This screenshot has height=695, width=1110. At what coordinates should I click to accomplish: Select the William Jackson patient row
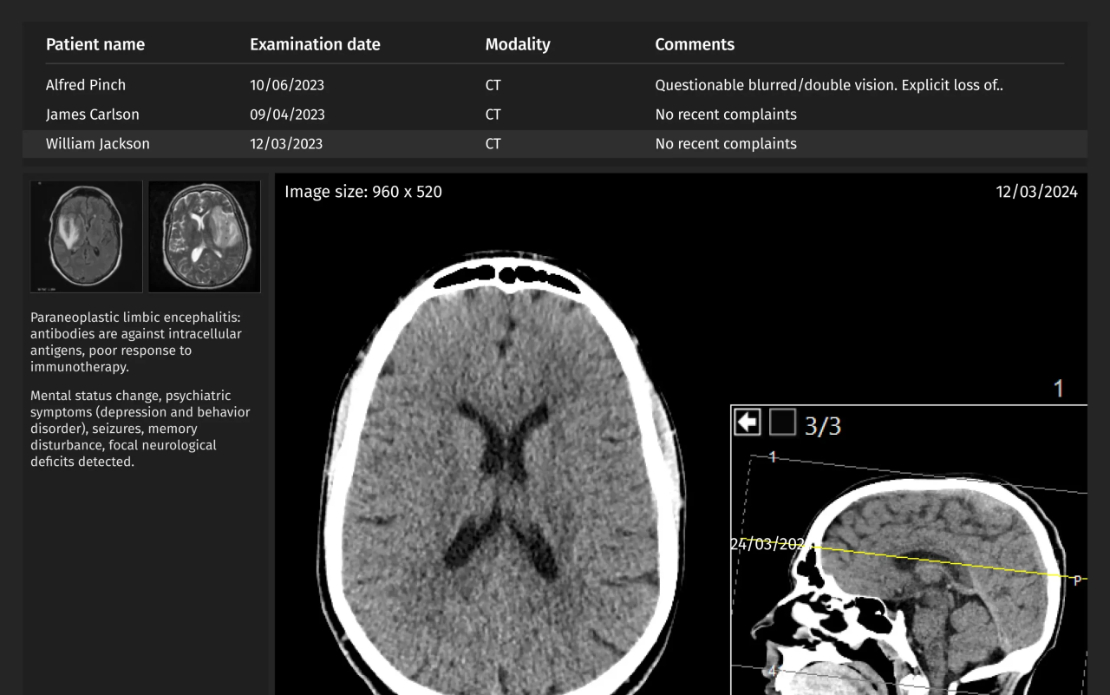tap(555, 144)
